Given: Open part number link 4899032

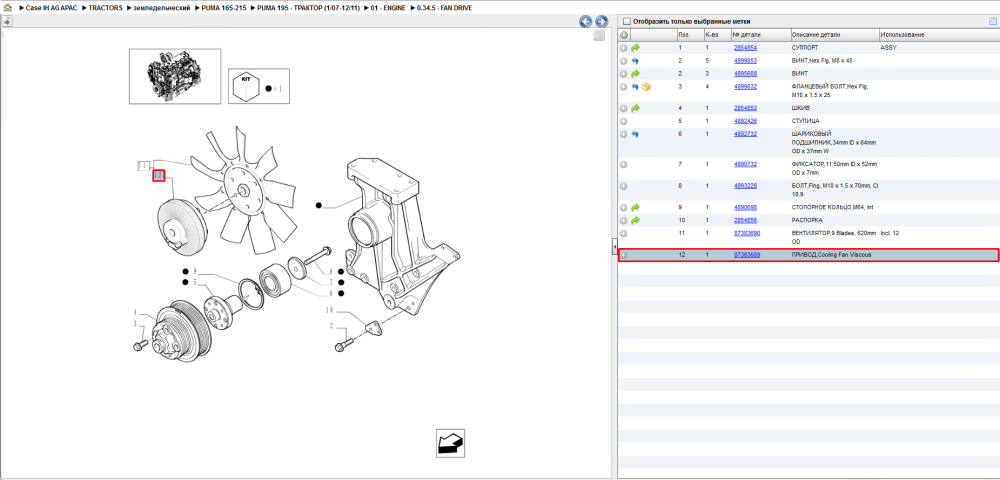Looking at the screenshot, I should tap(746, 87).
